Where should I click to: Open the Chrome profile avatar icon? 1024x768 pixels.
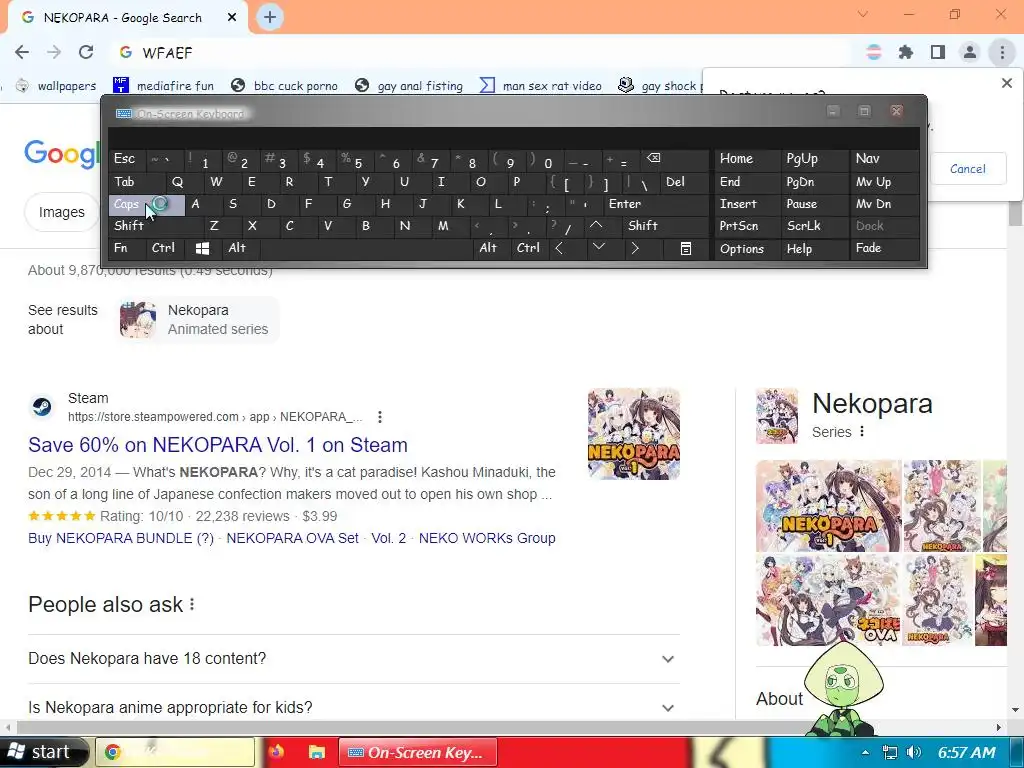coord(970,52)
